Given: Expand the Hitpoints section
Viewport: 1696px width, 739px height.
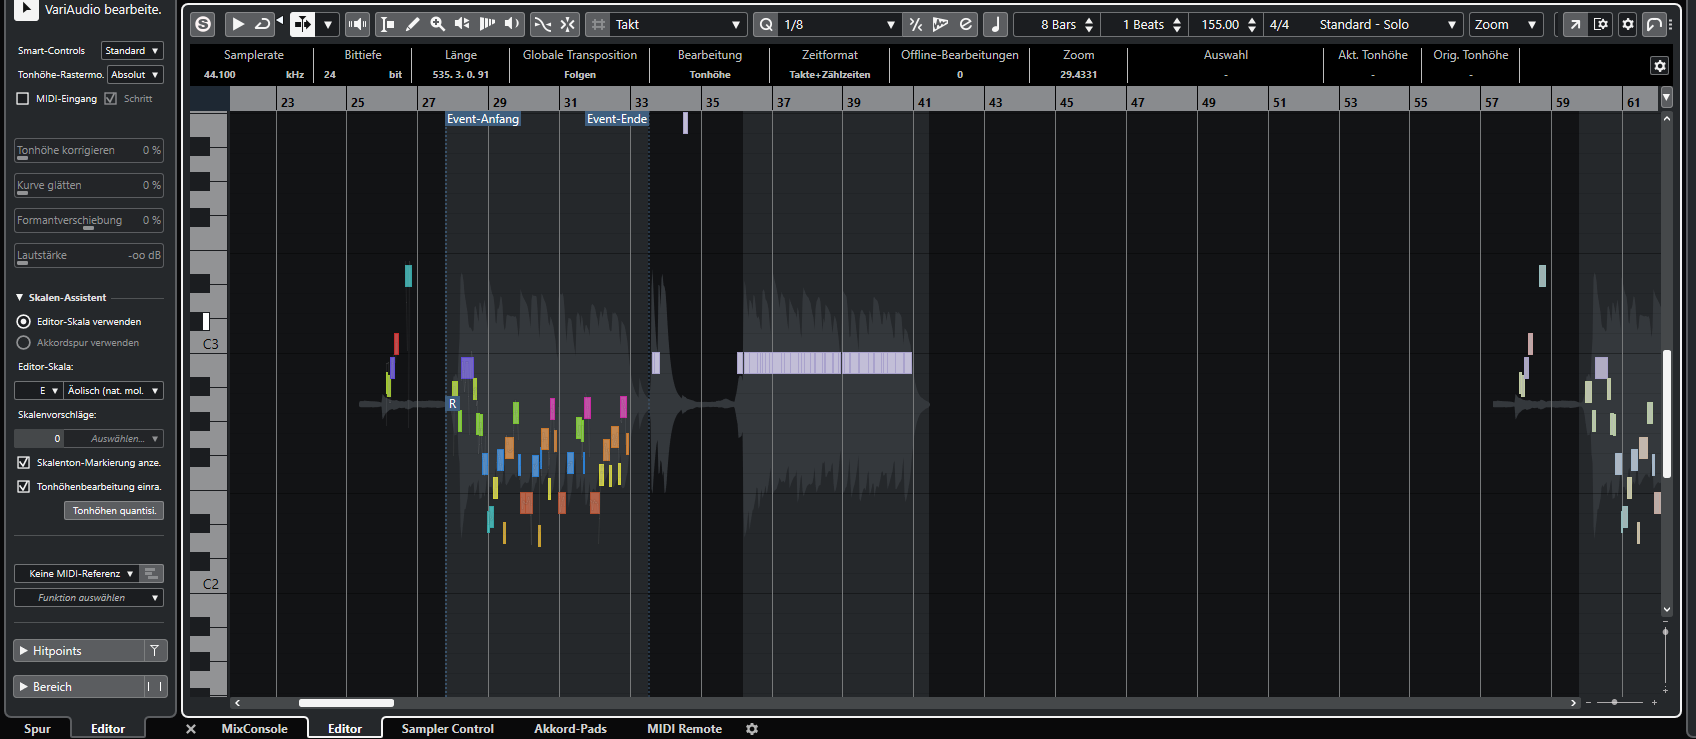Looking at the screenshot, I should pyautogui.click(x=79, y=650).
